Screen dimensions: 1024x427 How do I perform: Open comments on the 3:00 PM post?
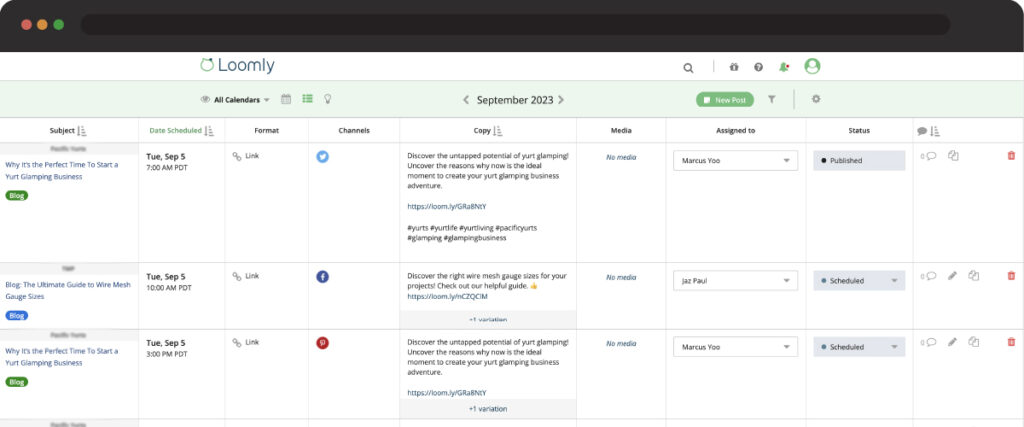coord(929,341)
